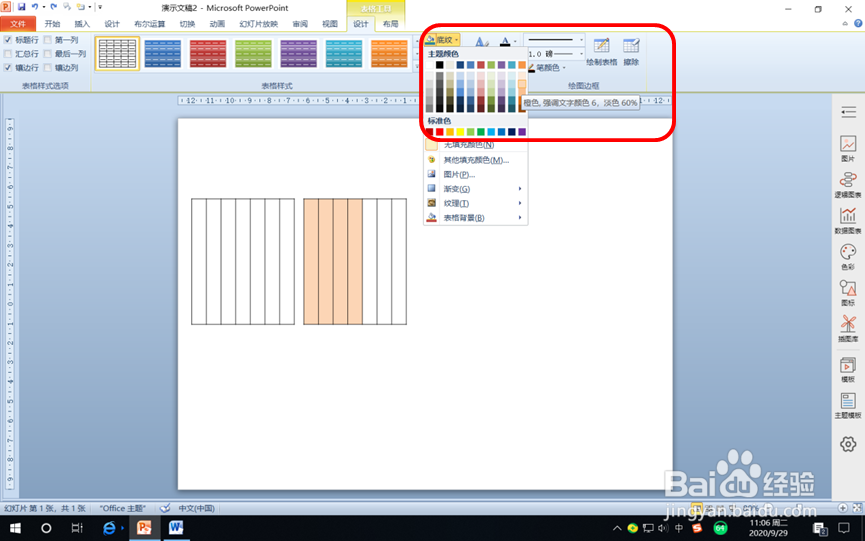Check the 镶边列 checkbox

[x=47, y=67]
